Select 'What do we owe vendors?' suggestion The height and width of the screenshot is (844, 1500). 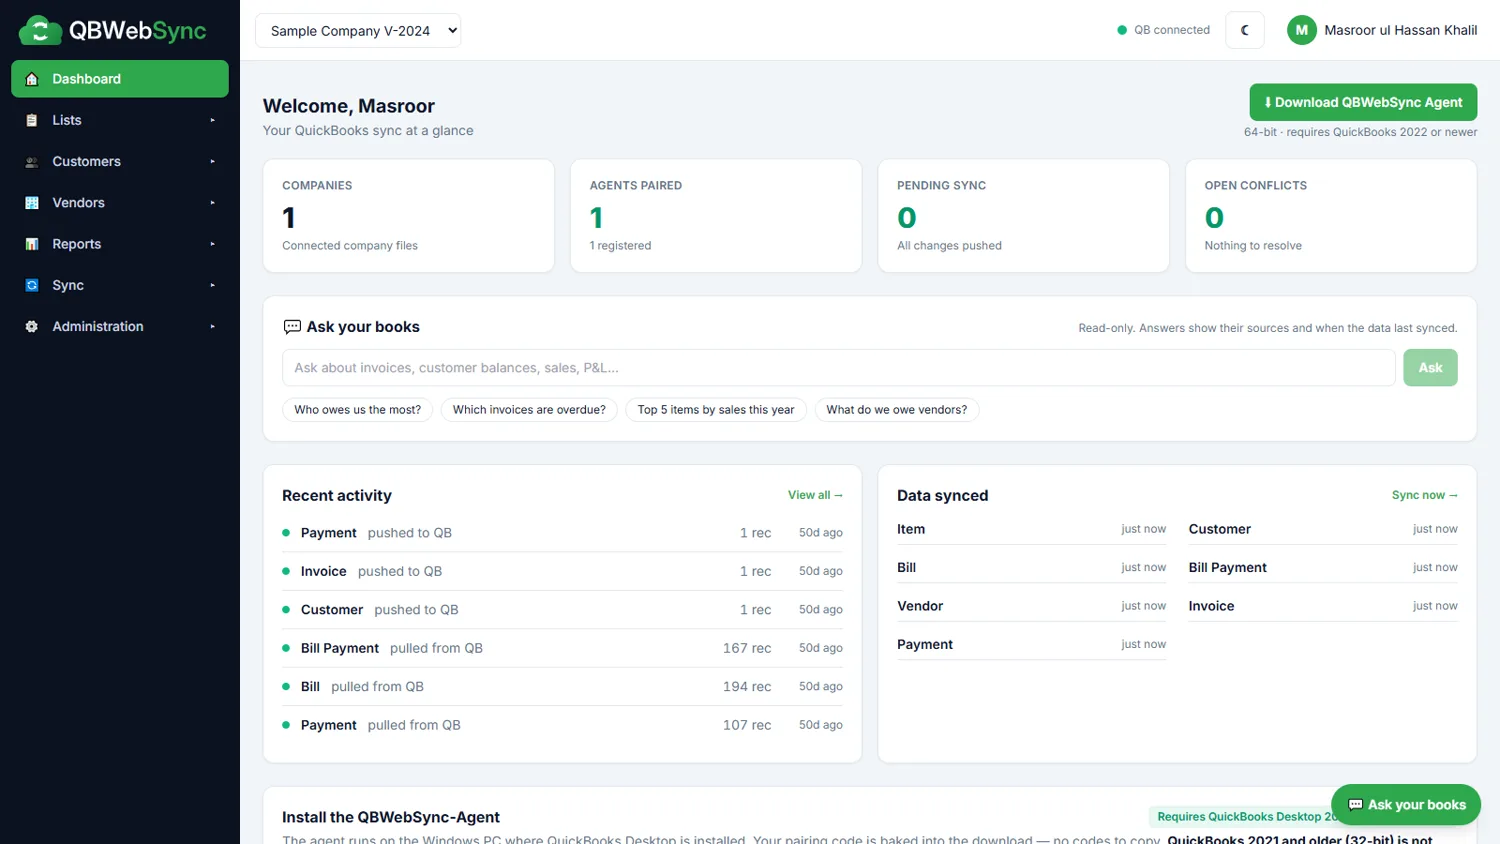pos(897,410)
